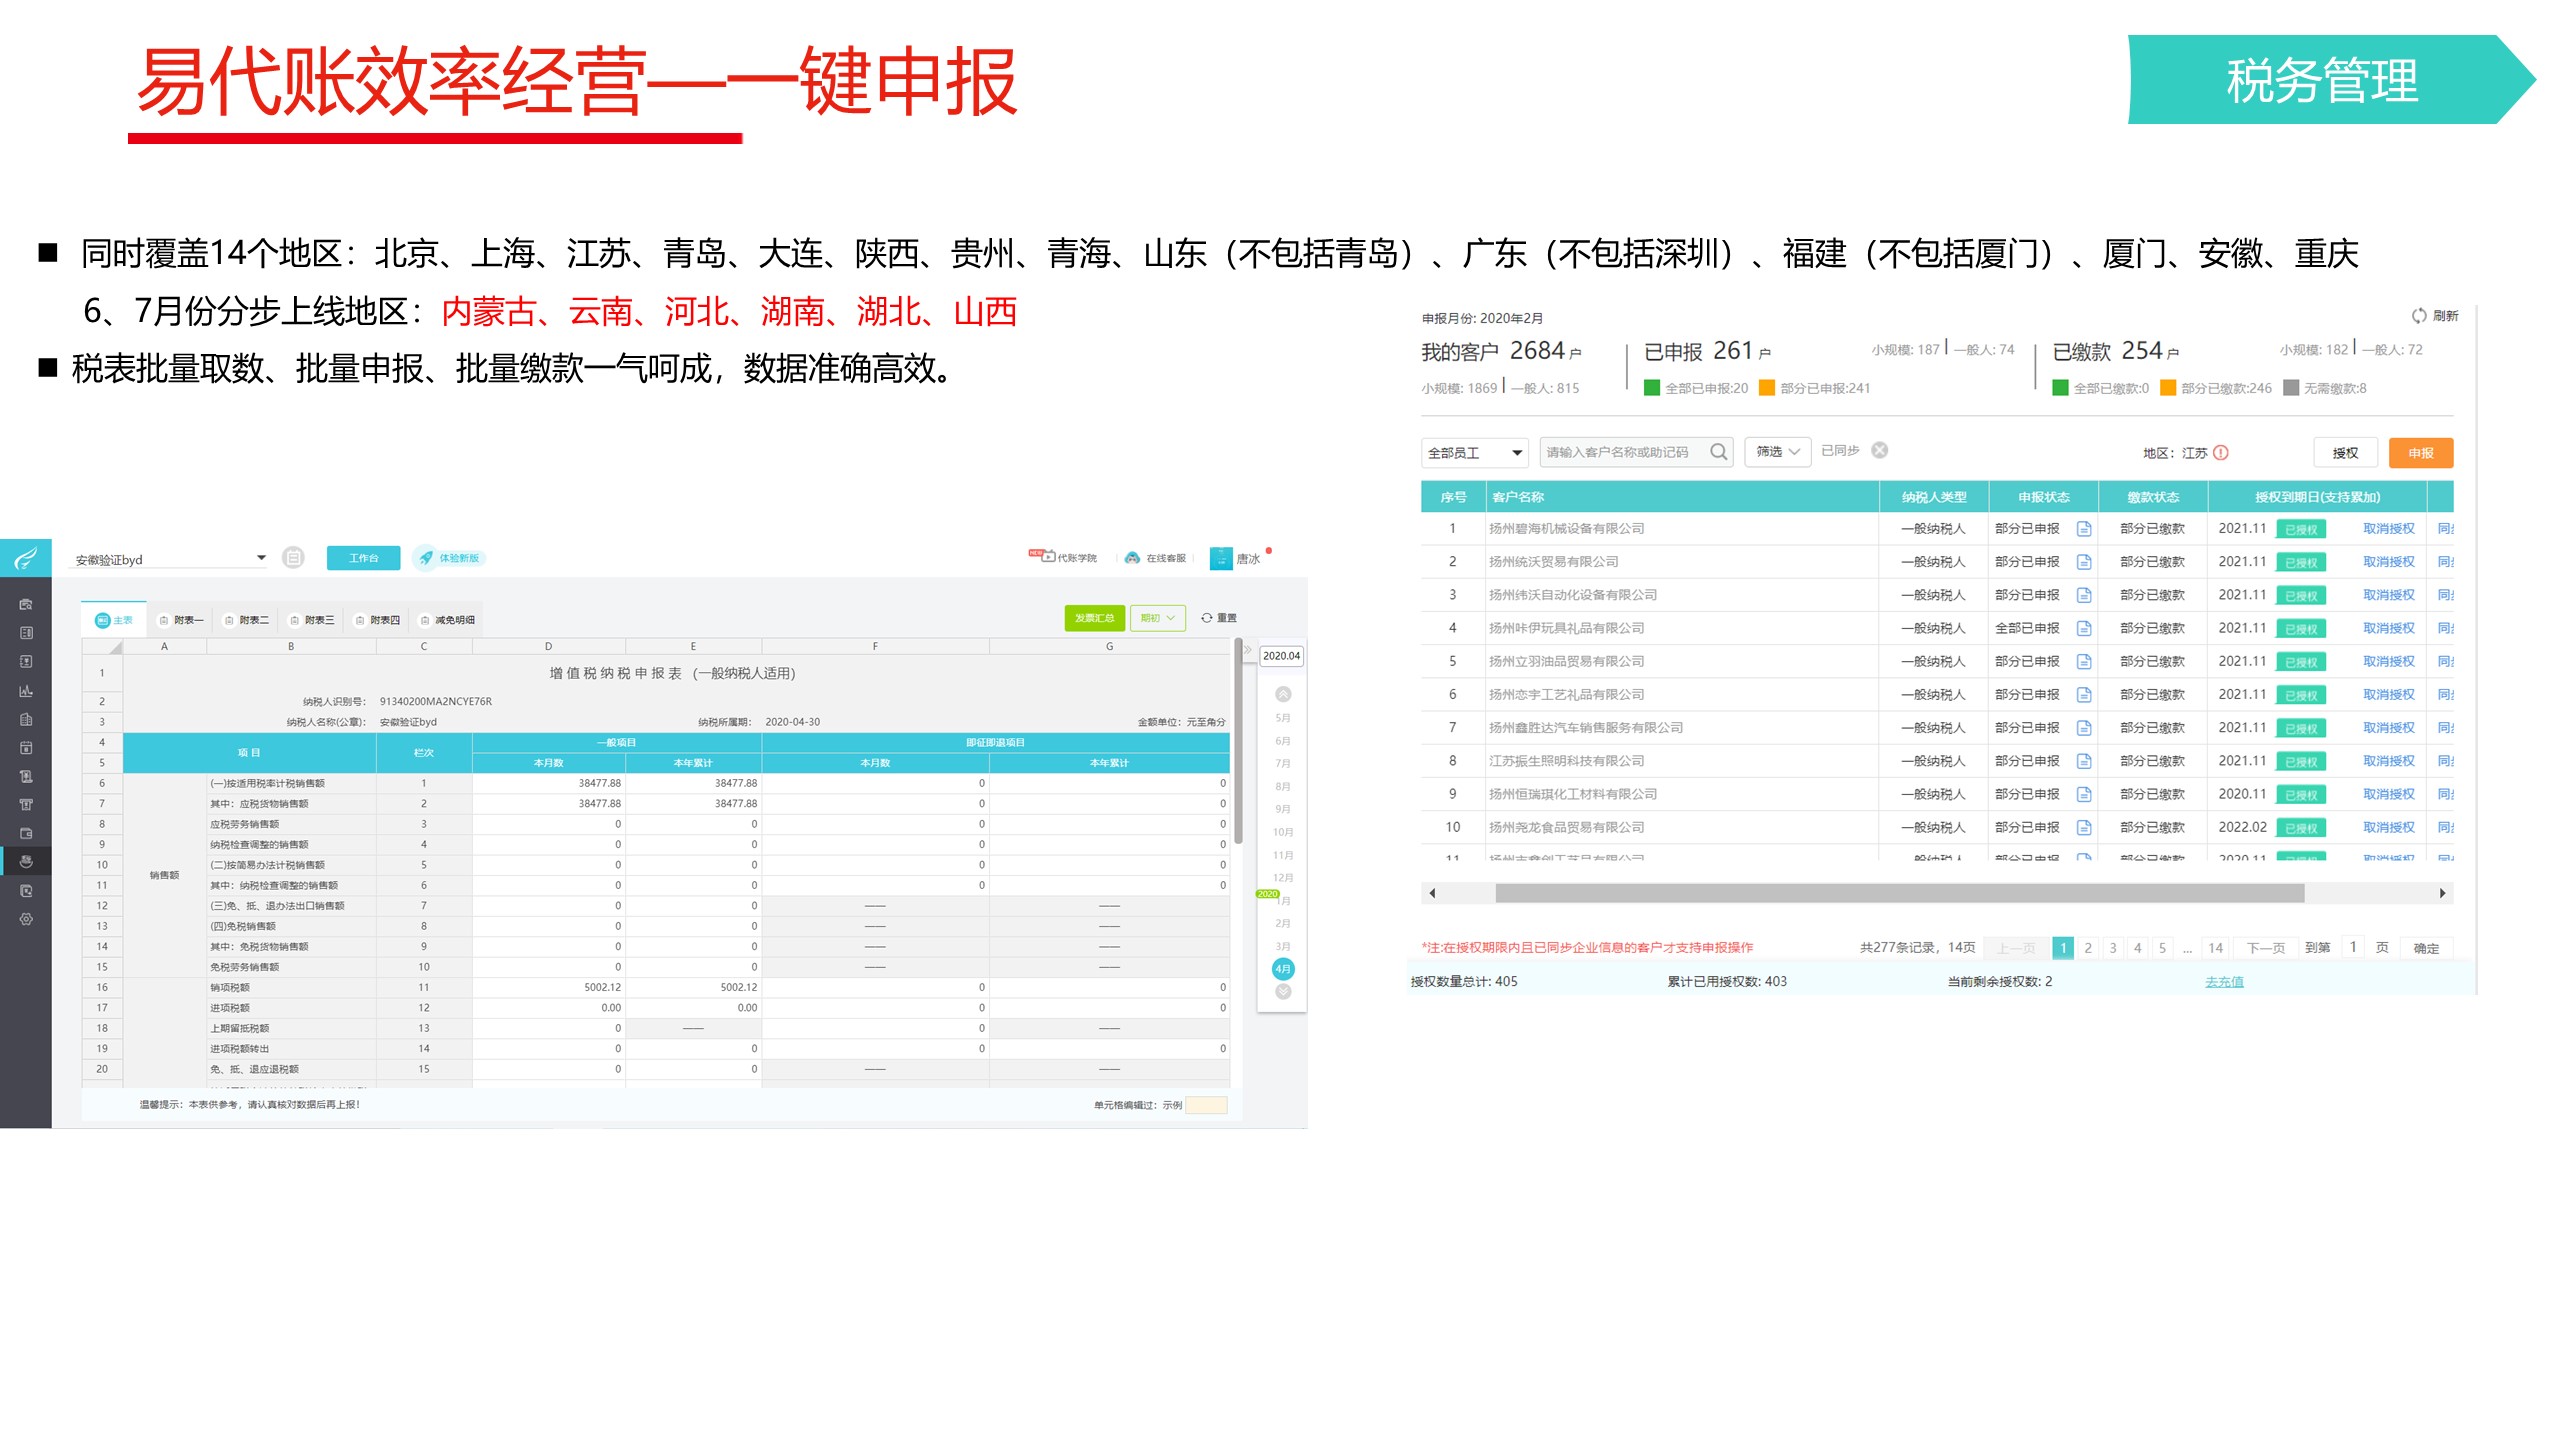Click the orange 部分已申报:241 legend swatch
Viewport: 2560px width, 1440px height.
click(x=1767, y=388)
